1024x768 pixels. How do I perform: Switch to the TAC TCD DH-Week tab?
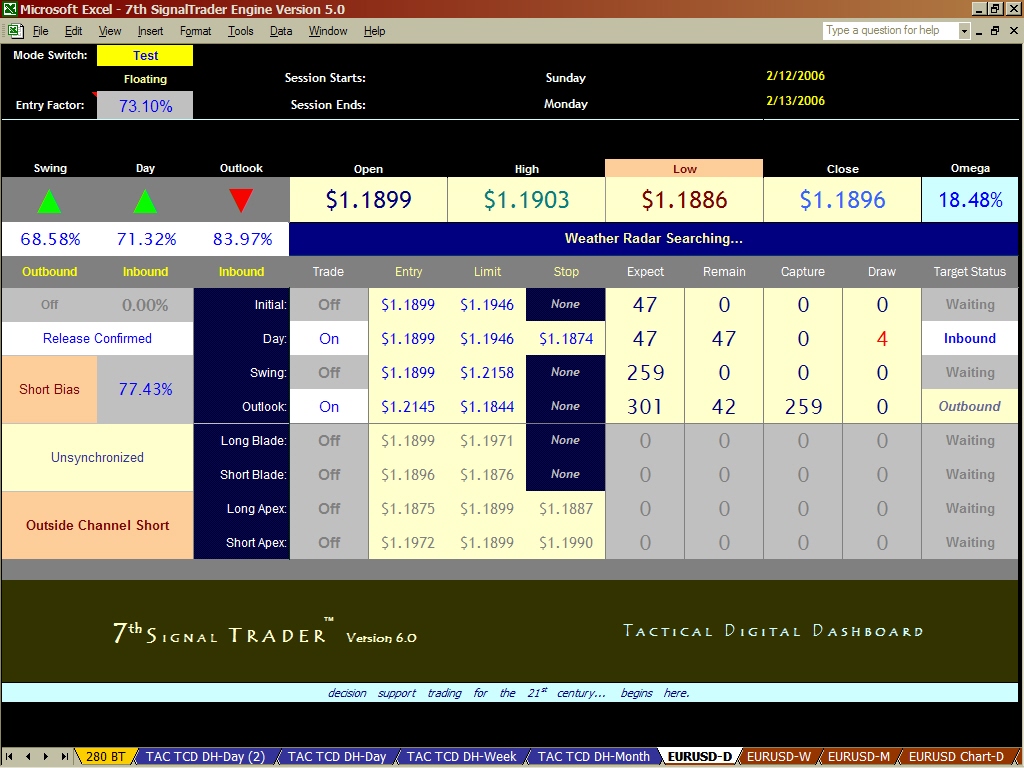(461, 756)
